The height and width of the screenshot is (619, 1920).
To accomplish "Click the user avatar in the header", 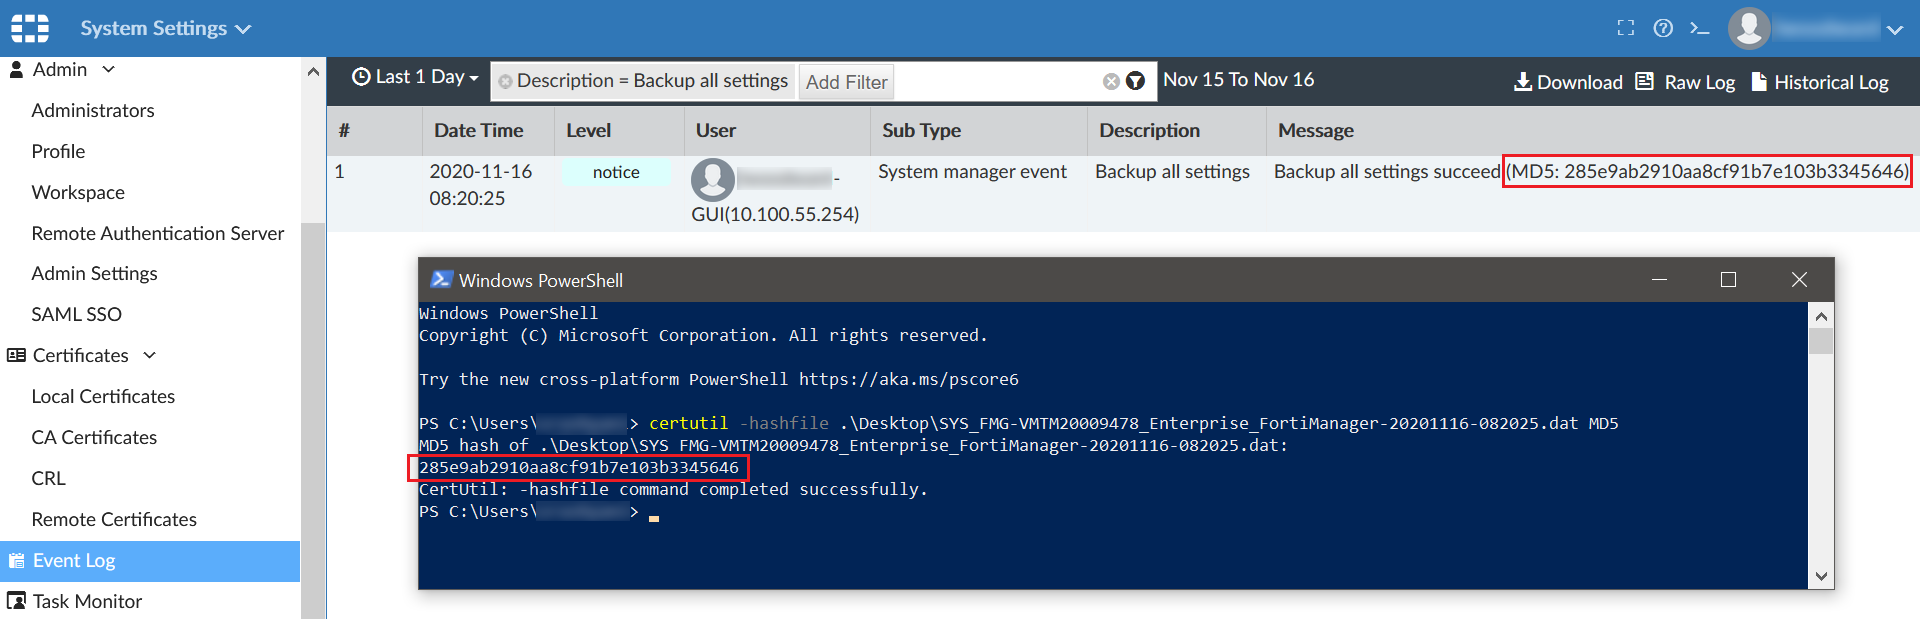I will pyautogui.click(x=1749, y=28).
